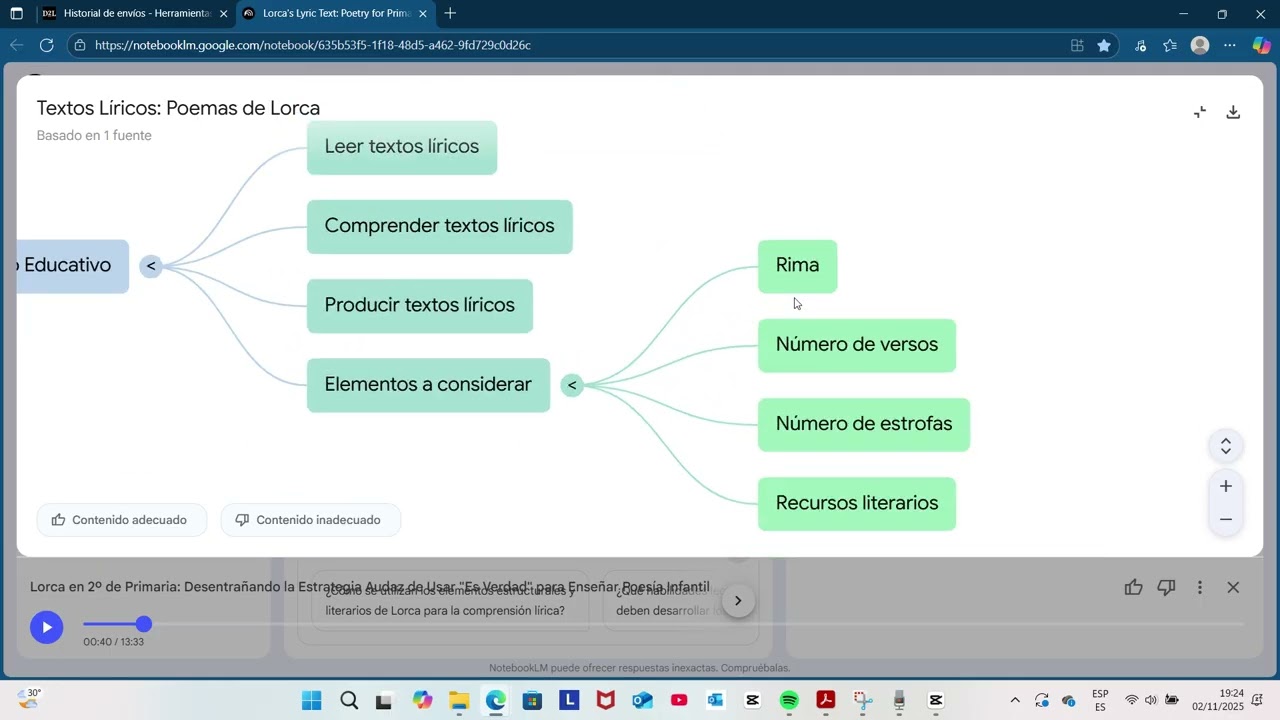
Task: Open the Favorites list
Action: coord(1170,45)
